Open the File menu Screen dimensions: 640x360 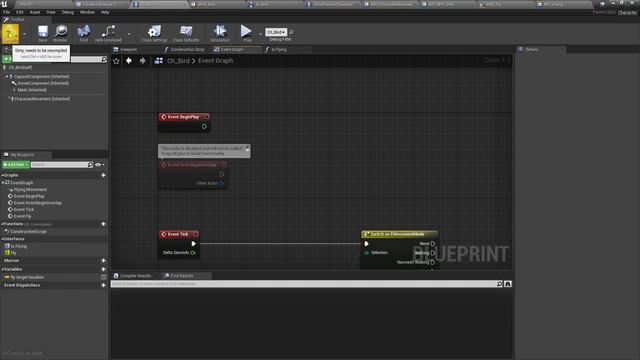point(6,12)
